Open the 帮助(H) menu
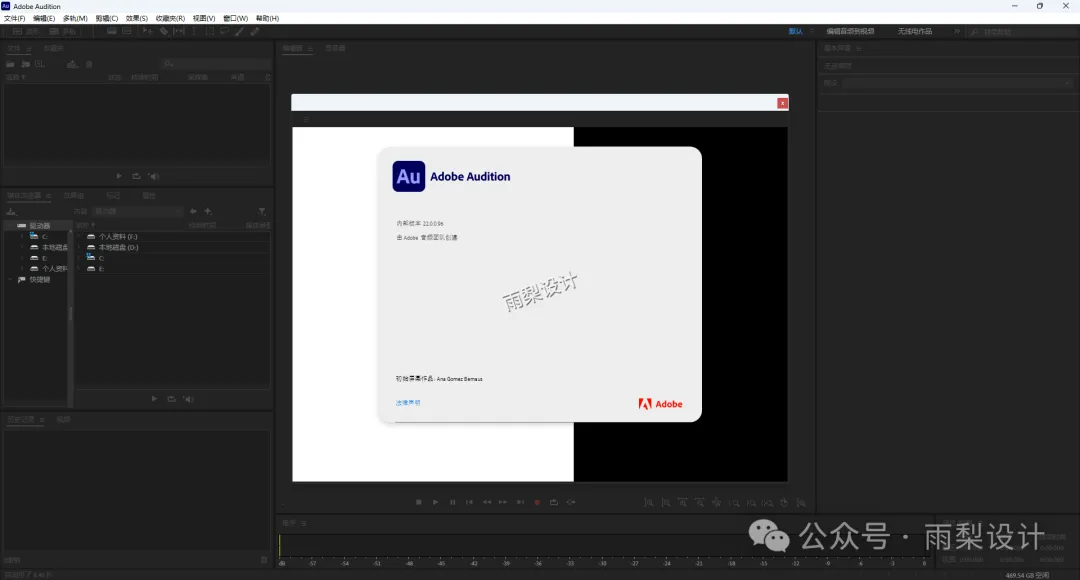 coord(267,19)
